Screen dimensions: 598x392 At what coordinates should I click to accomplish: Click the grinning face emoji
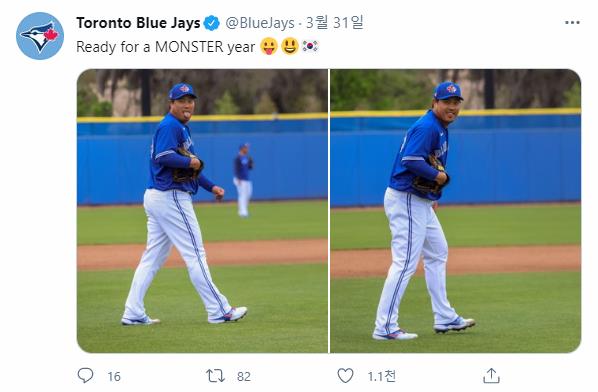coord(290,47)
